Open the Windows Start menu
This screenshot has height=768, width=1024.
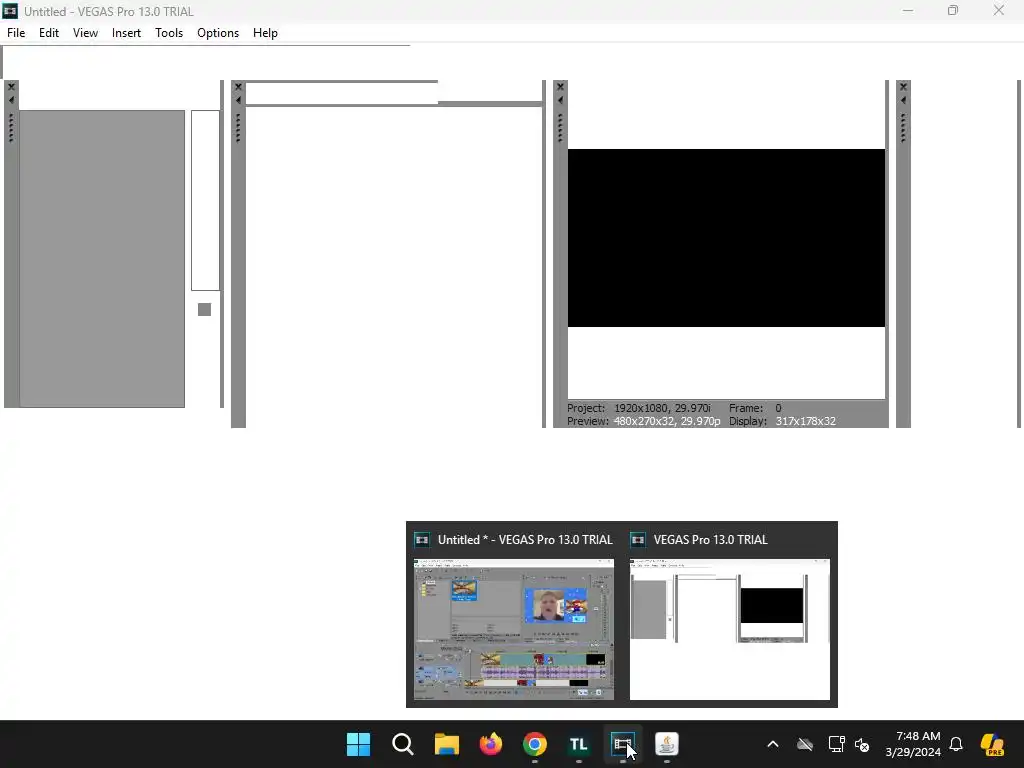358,744
